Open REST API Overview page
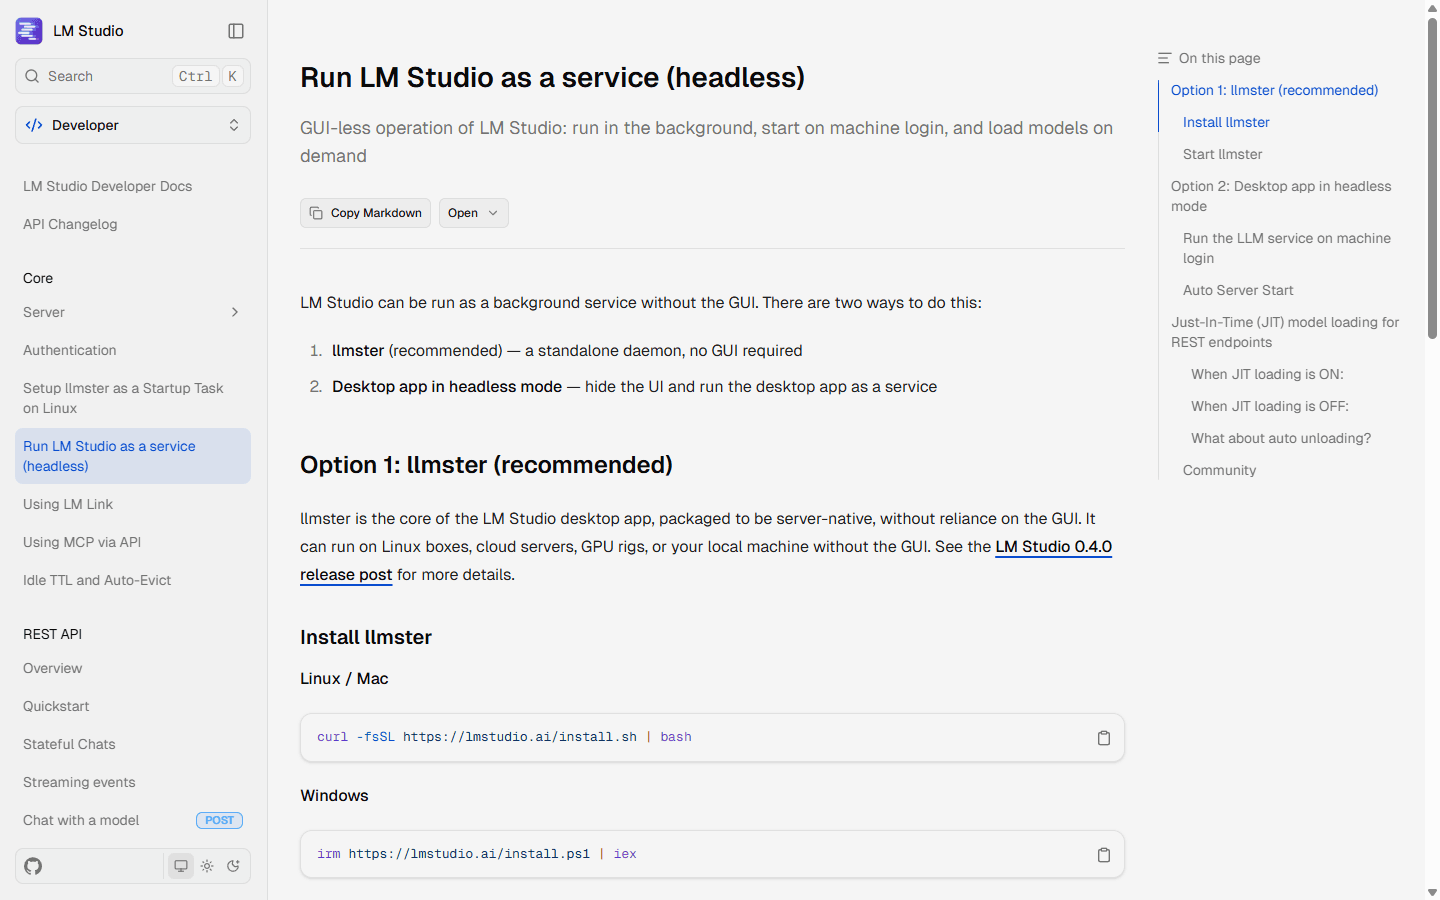The image size is (1440, 900). click(53, 668)
